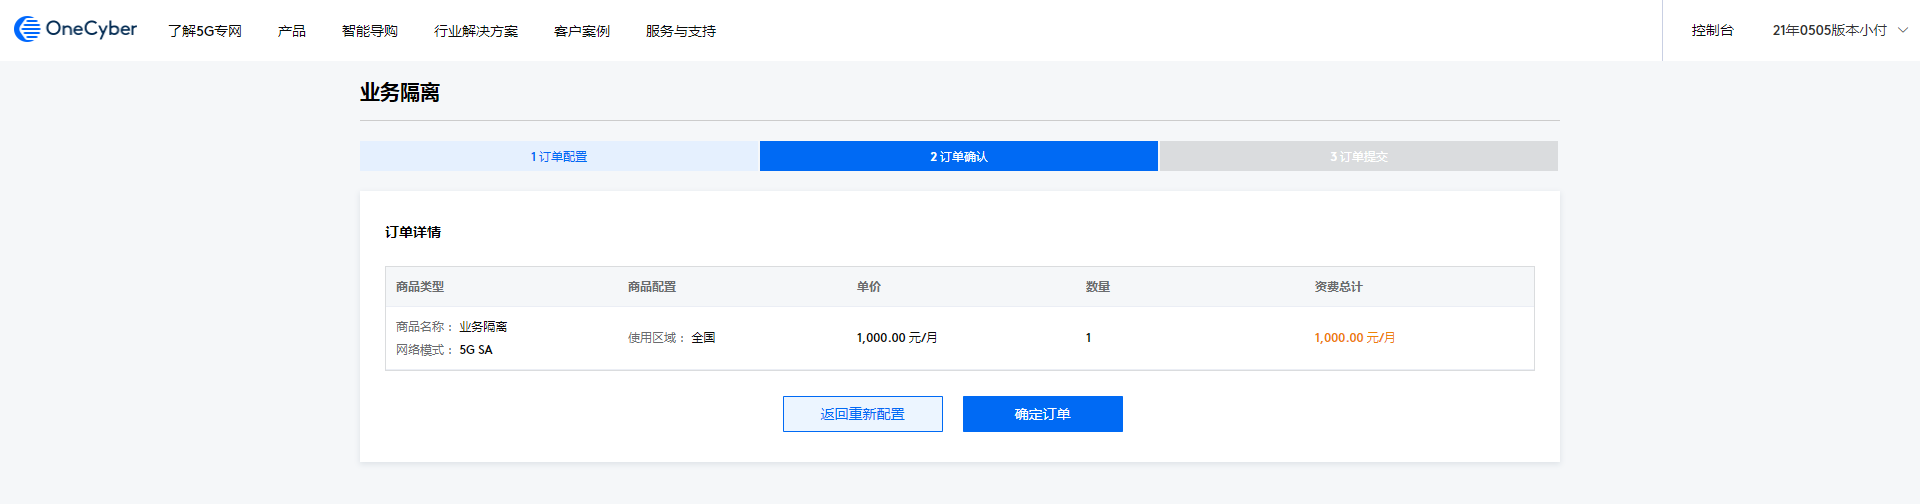Confirm with the 确定订单 button
Image resolution: width=1920 pixels, height=504 pixels.
pos(1042,414)
